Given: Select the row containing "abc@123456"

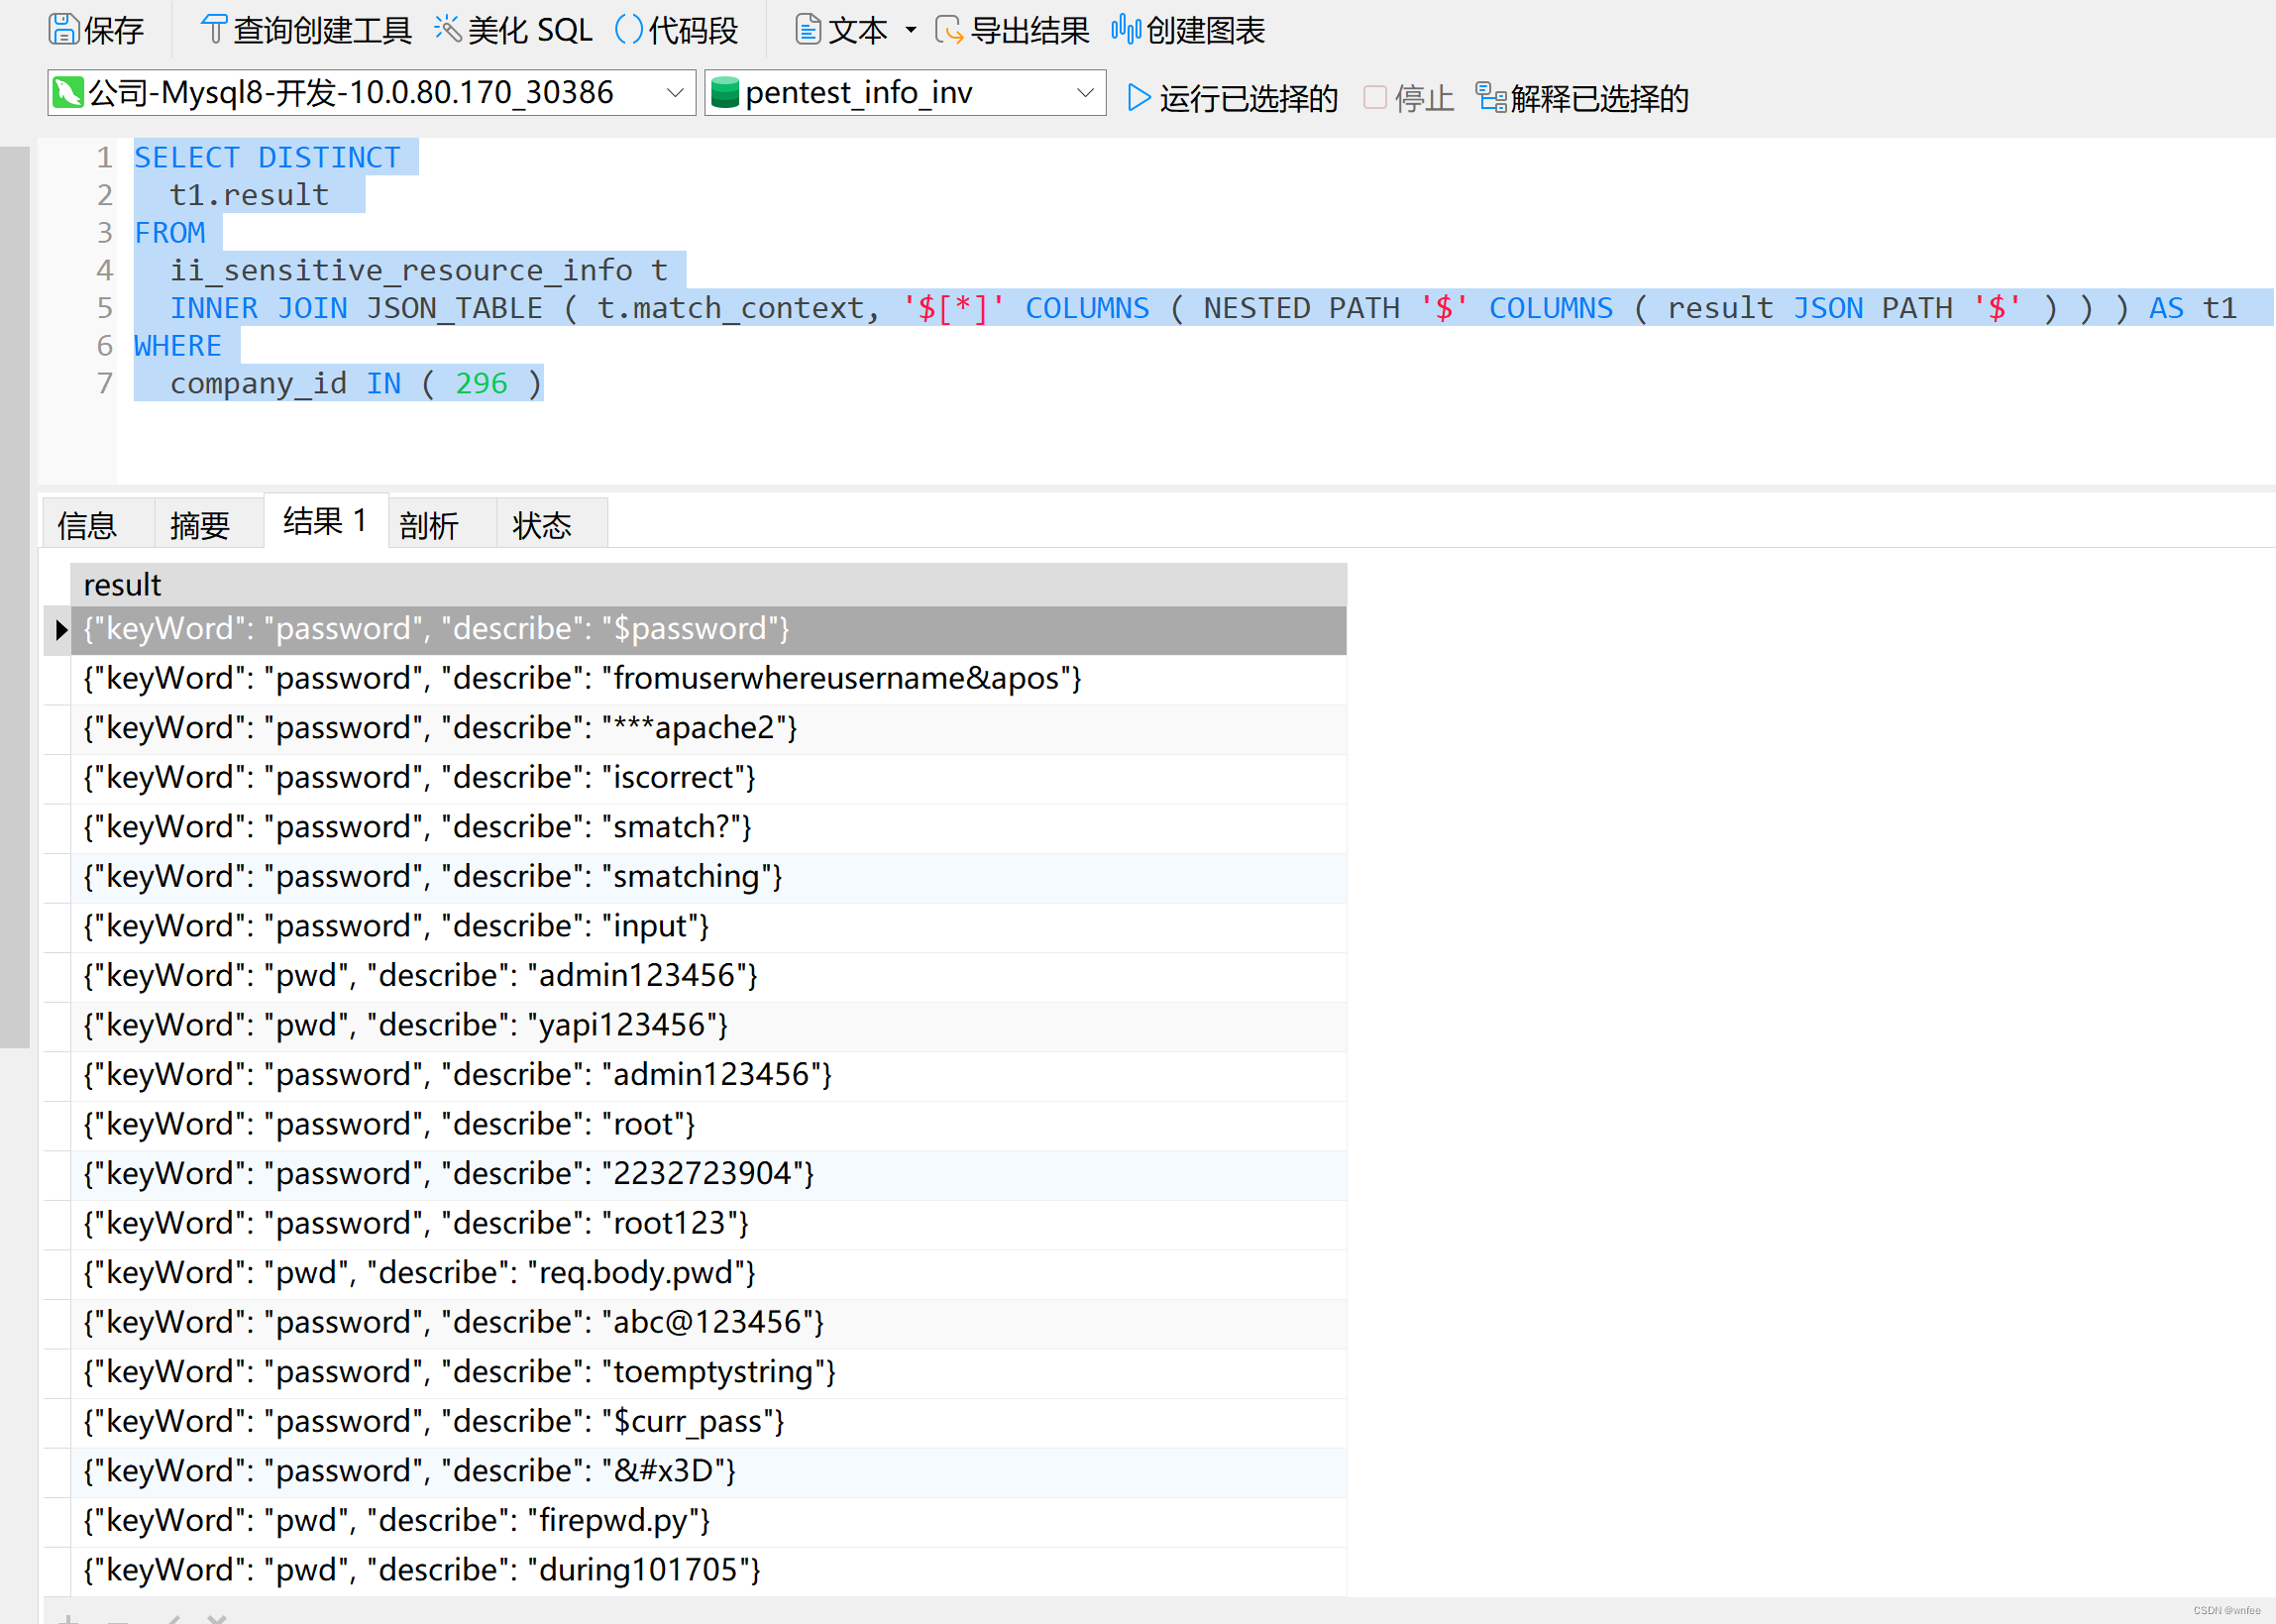Looking at the screenshot, I should click(x=453, y=1322).
